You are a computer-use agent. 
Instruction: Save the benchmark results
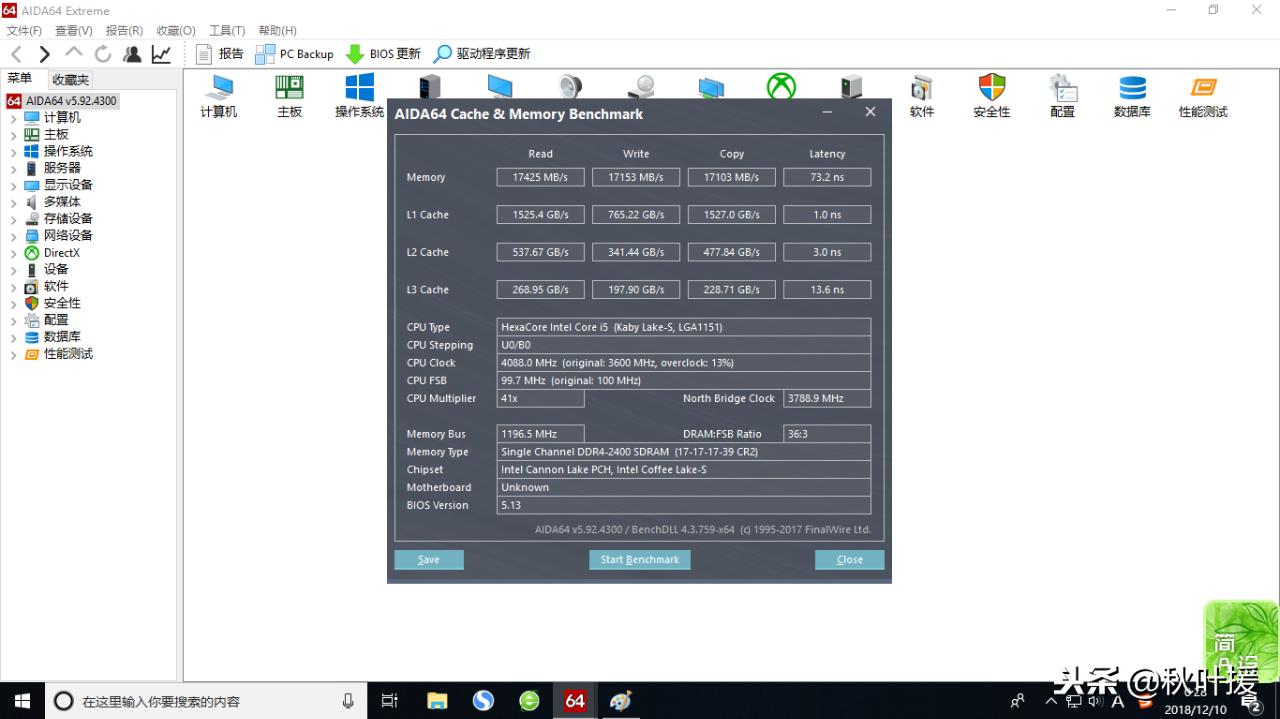428,559
